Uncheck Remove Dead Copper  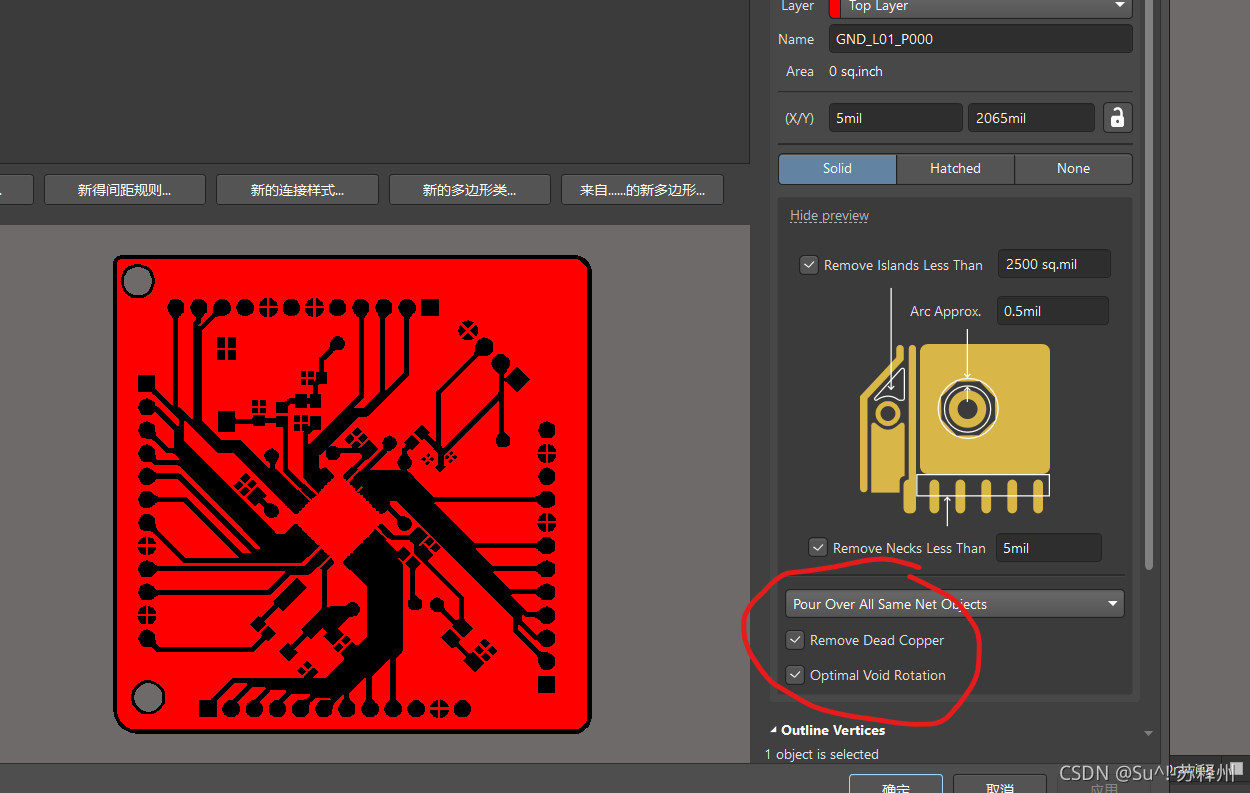pos(795,640)
